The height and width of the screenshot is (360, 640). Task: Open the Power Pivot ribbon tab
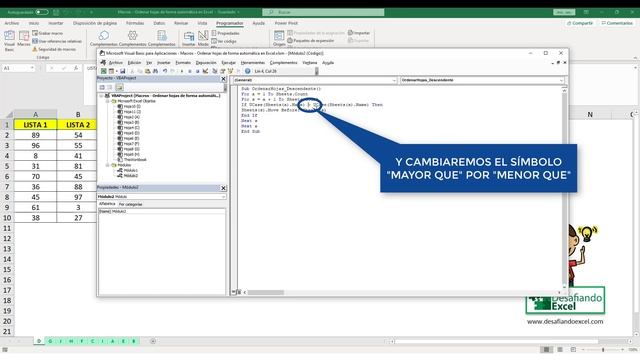[286, 23]
